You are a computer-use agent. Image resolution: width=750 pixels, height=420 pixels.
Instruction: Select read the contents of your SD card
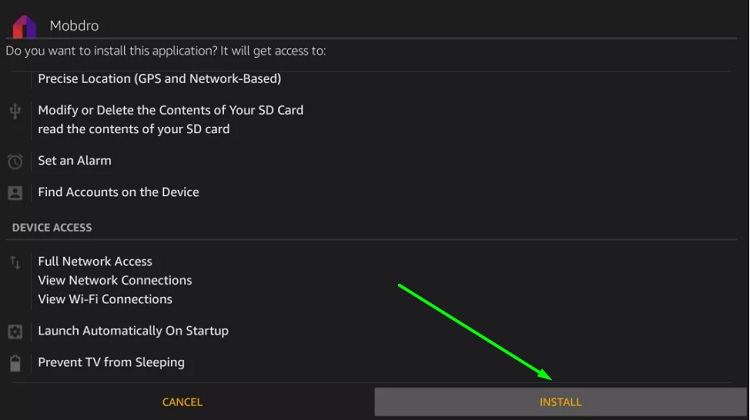point(133,129)
